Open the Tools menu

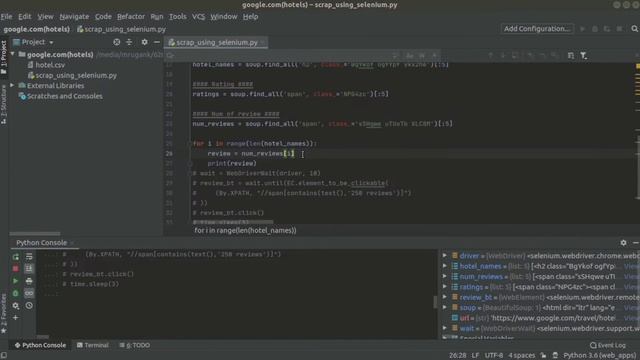click(178, 17)
